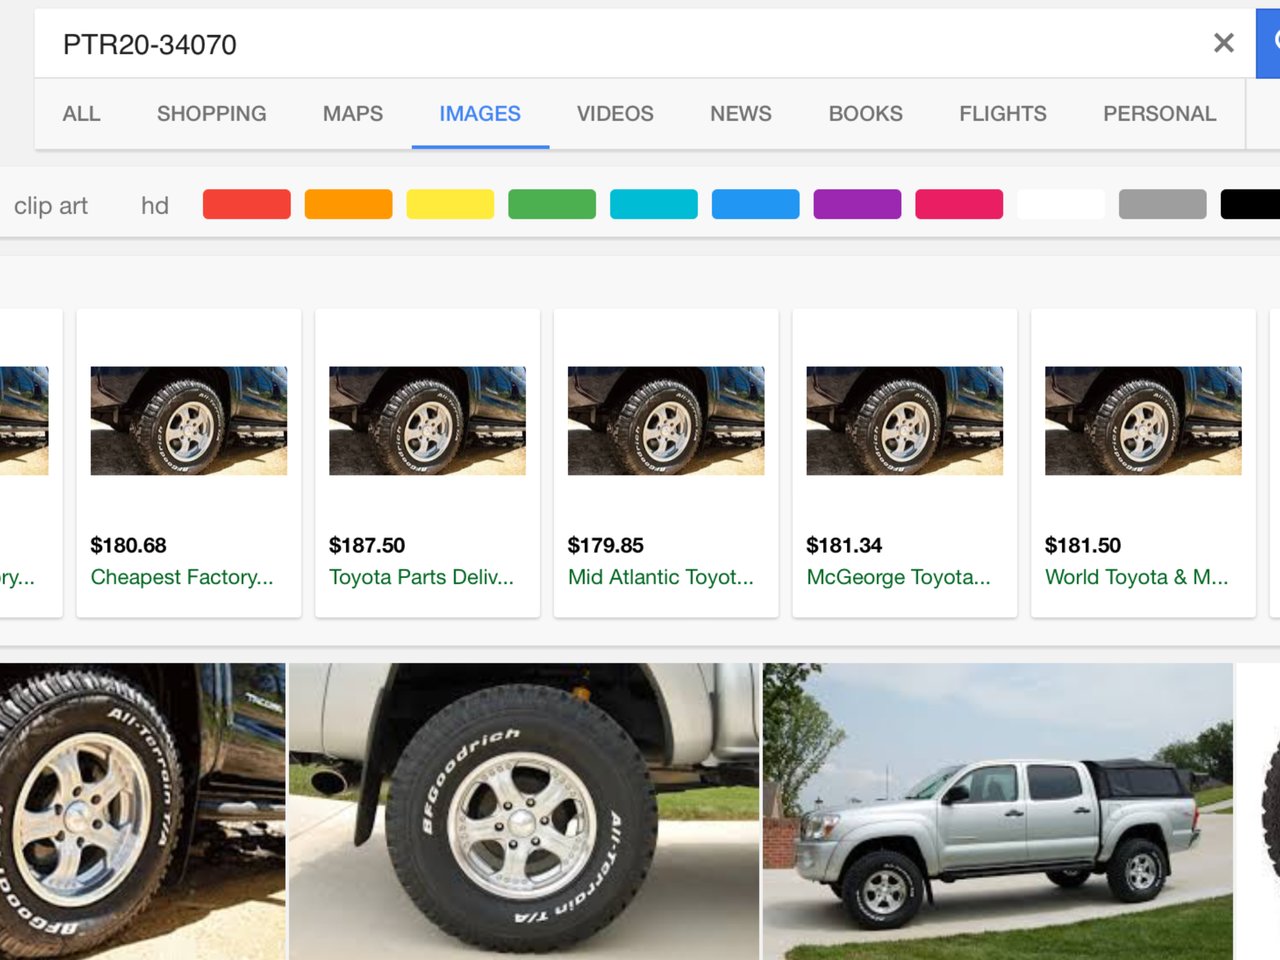Click the $187.50 price text
The width and height of the screenshot is (1280, 960).
(x=367, y=545)
